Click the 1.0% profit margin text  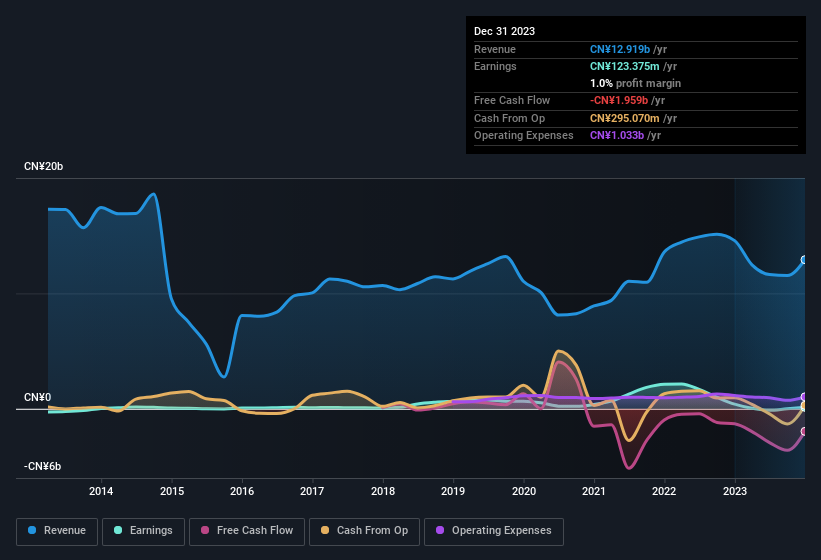point(635,83)
